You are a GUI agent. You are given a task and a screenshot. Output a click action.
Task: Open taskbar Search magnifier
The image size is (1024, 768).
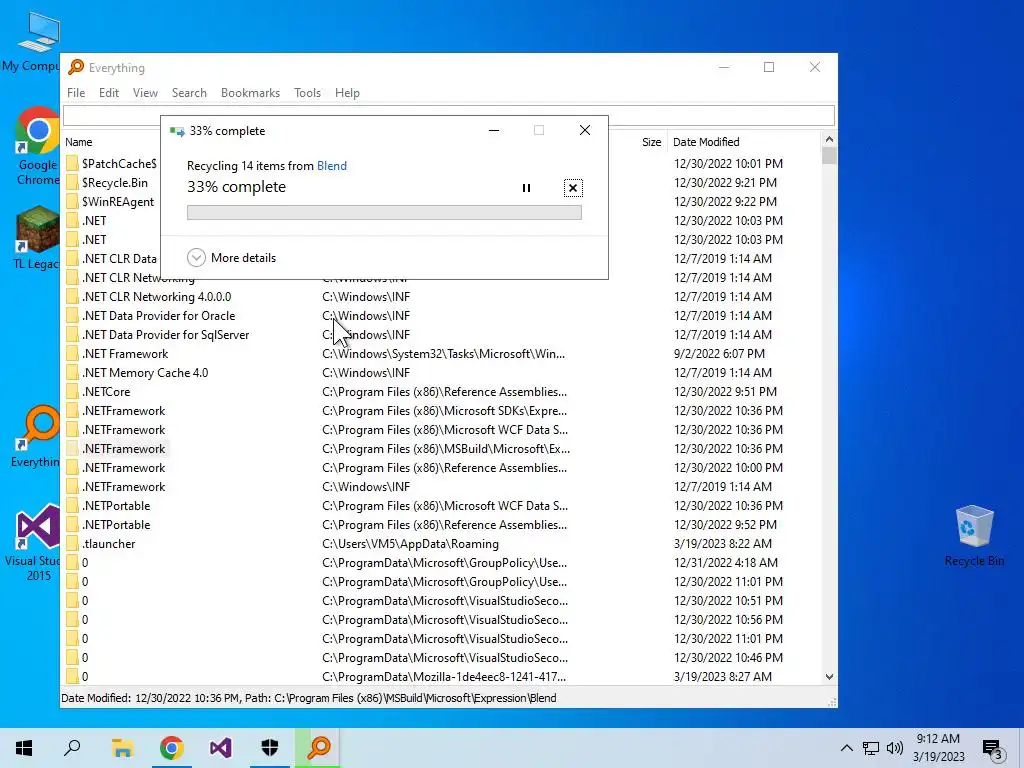pos(72,748)
